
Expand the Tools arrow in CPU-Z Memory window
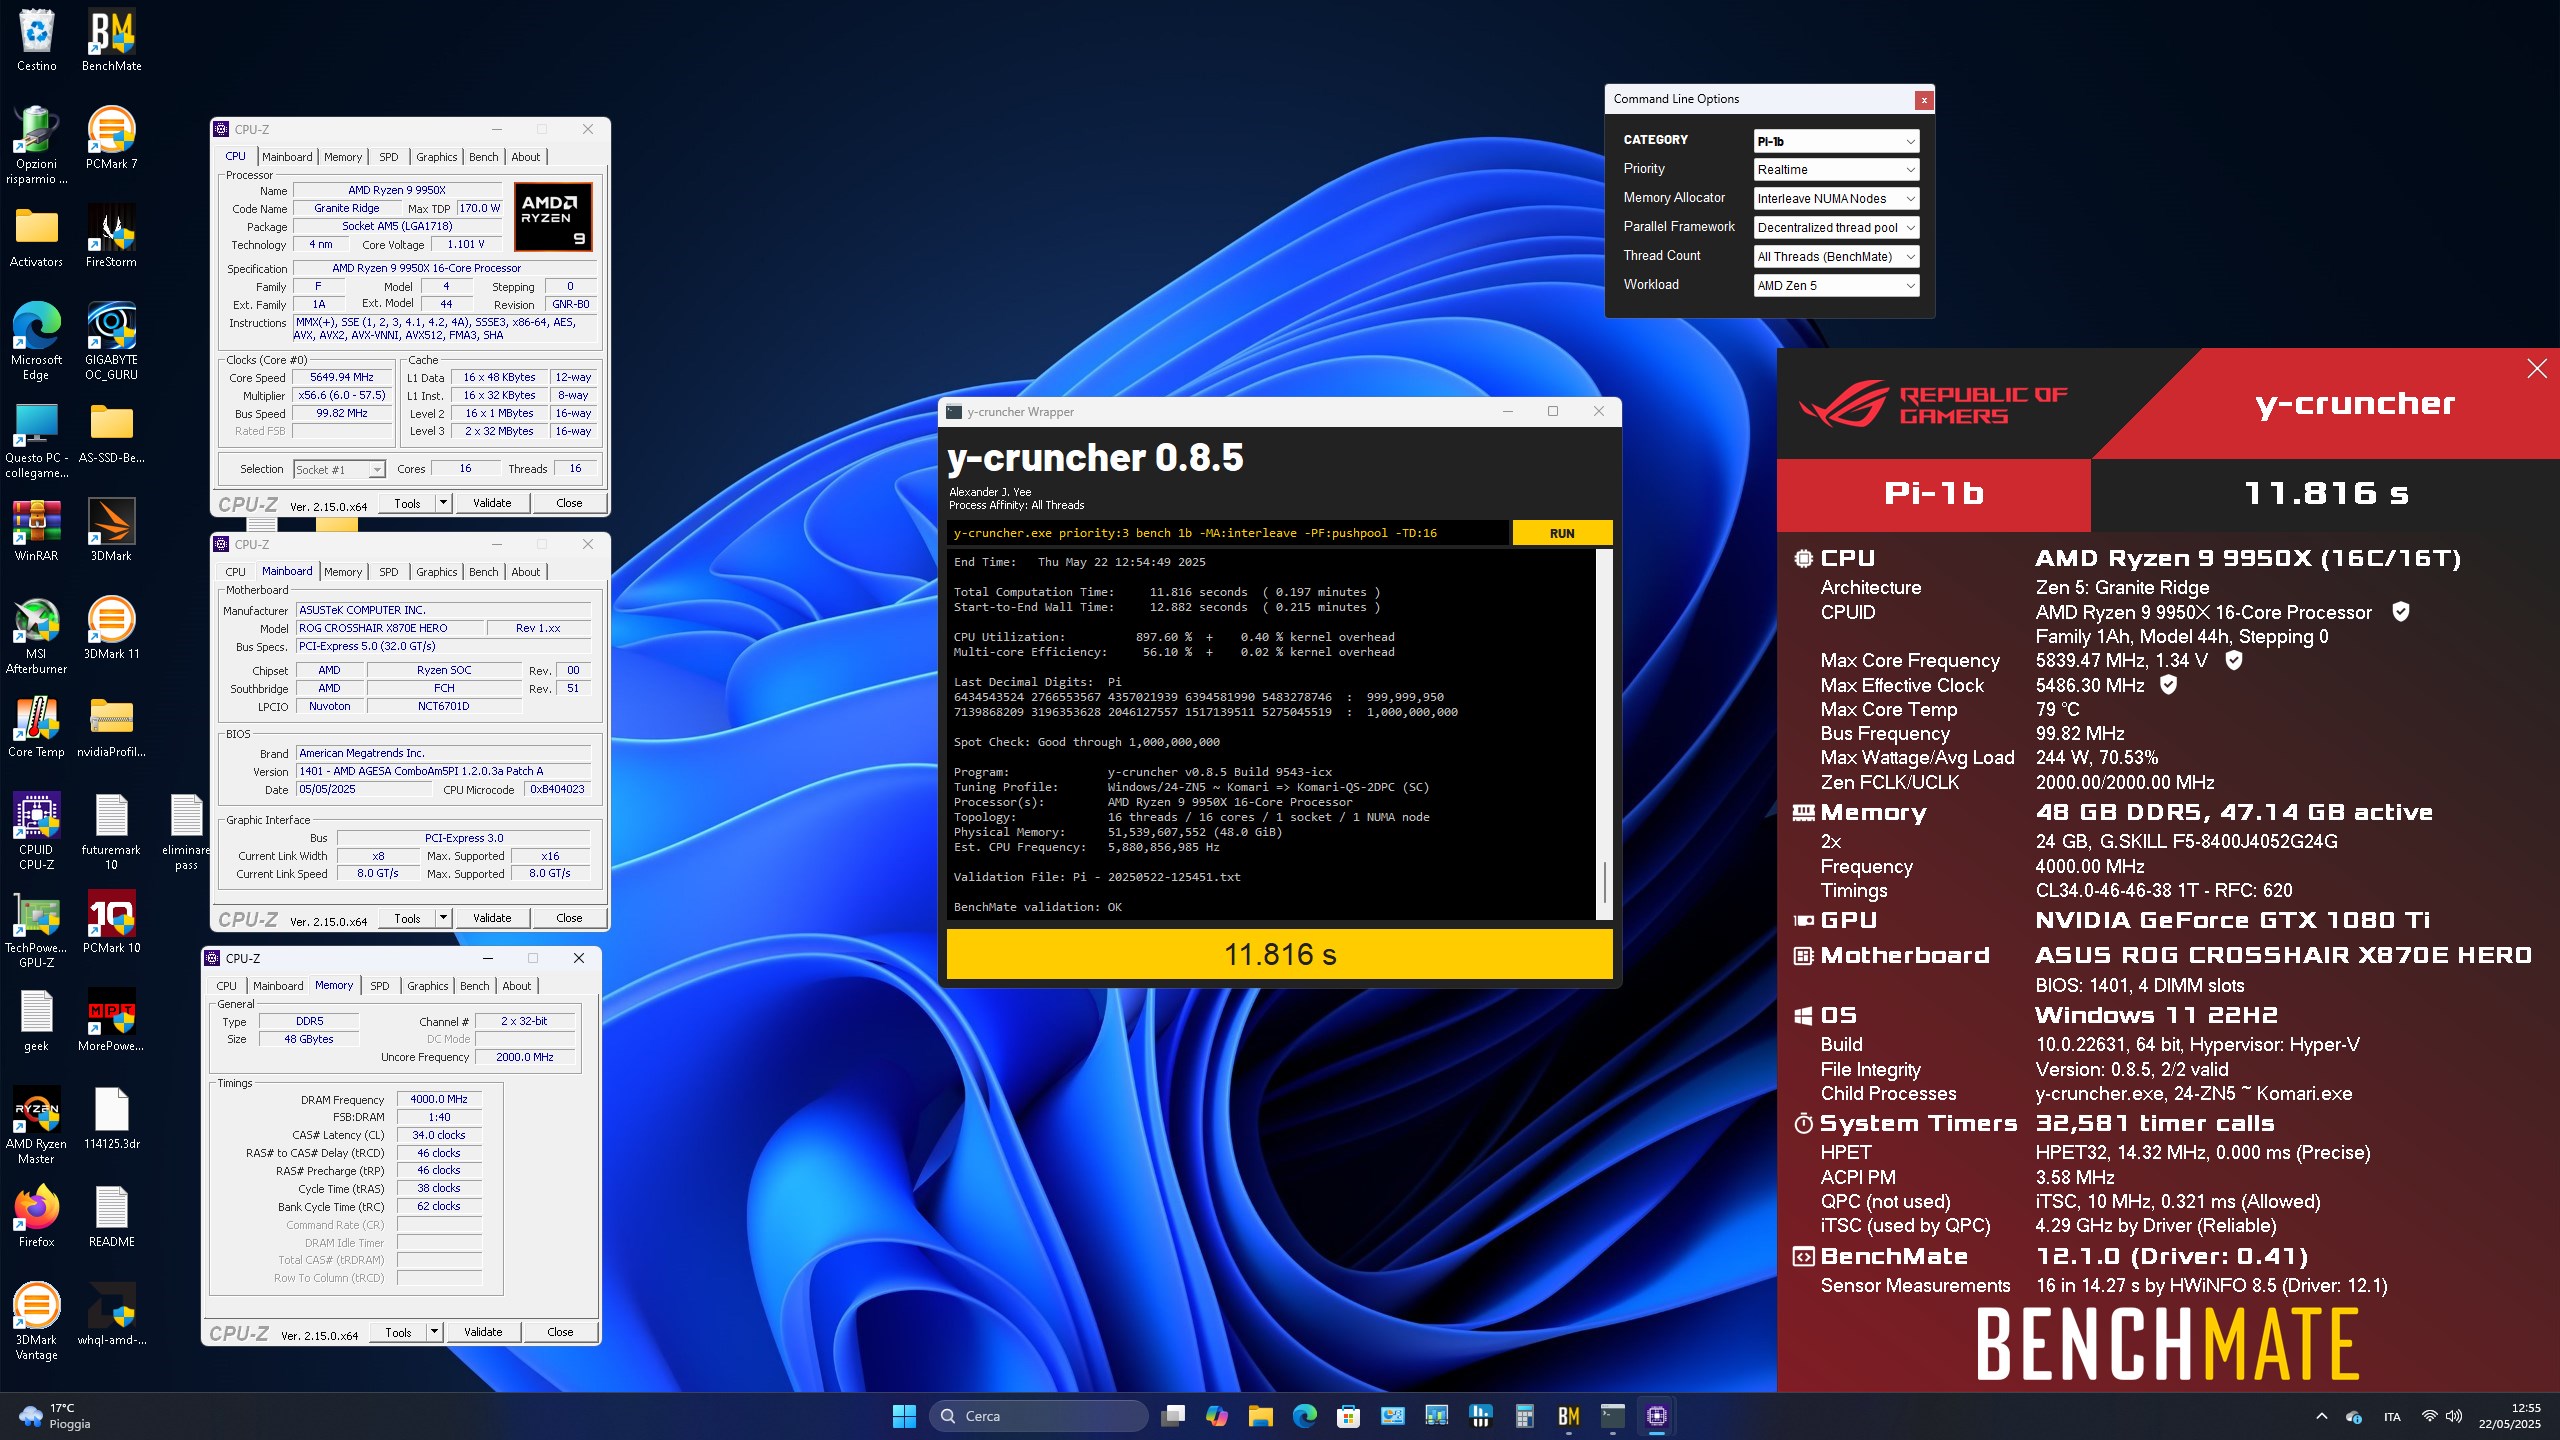[434, 1332]
